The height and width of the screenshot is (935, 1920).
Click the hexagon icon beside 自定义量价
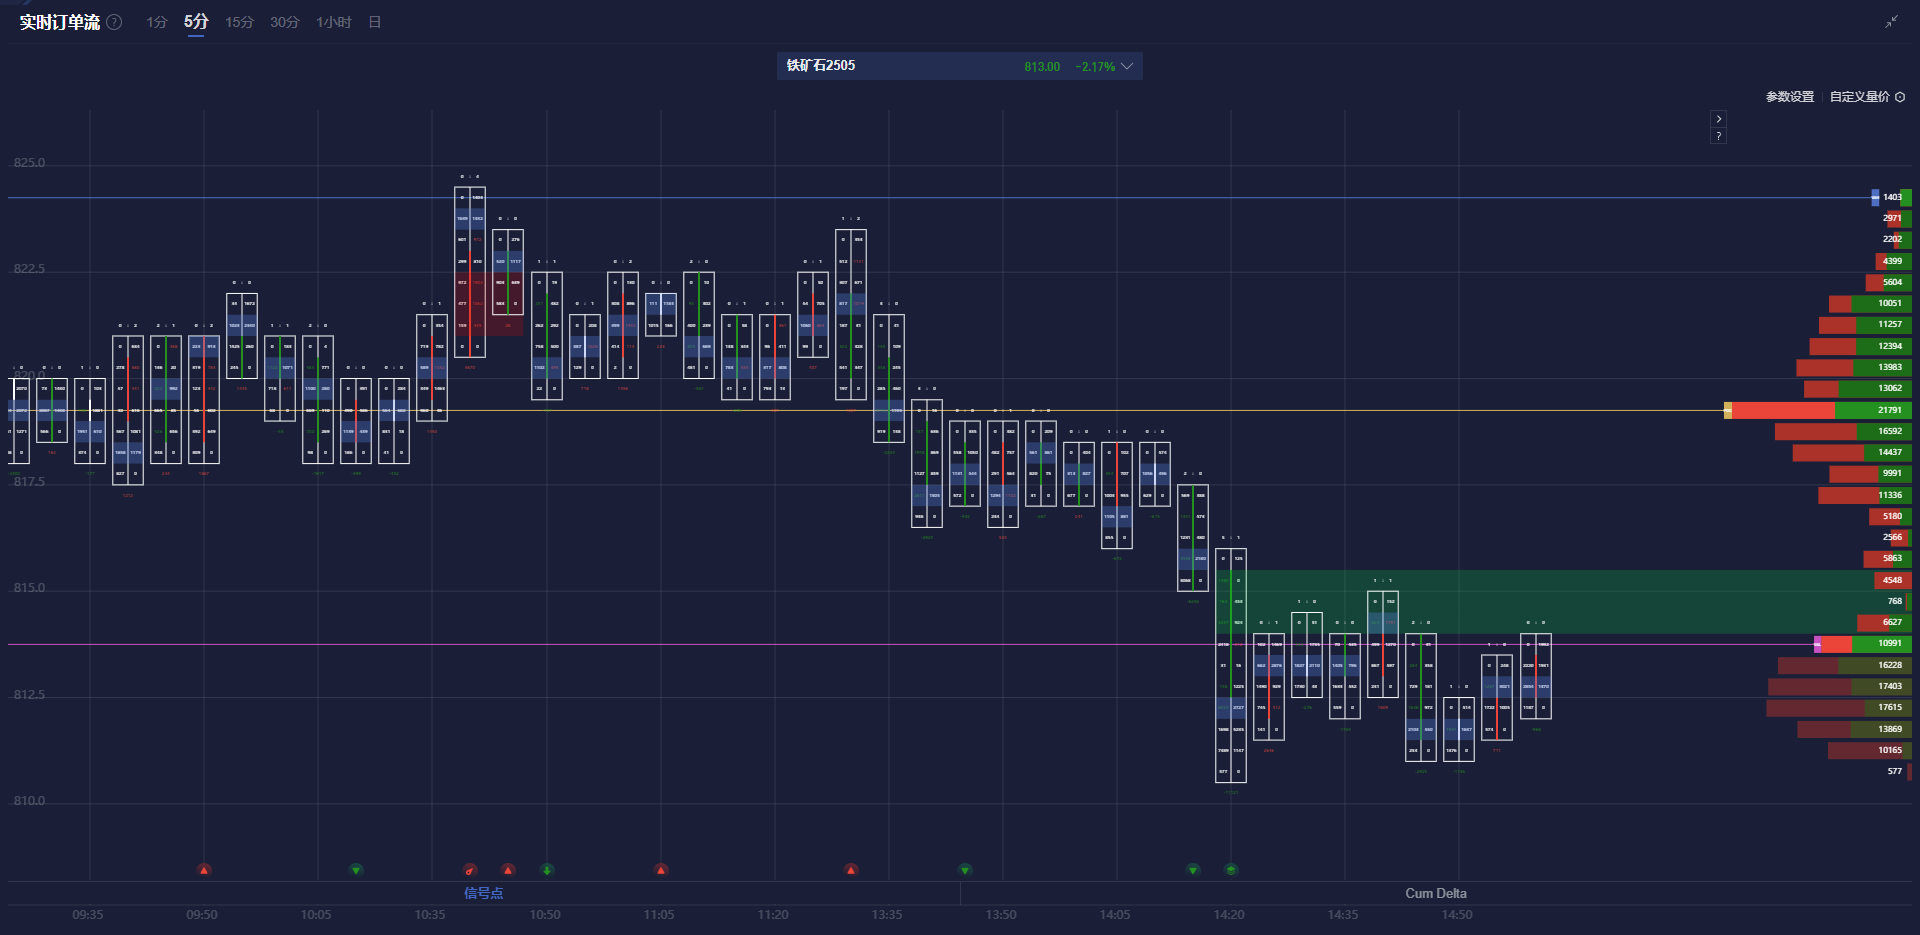pyautogui.click(x=1900, y=97)
